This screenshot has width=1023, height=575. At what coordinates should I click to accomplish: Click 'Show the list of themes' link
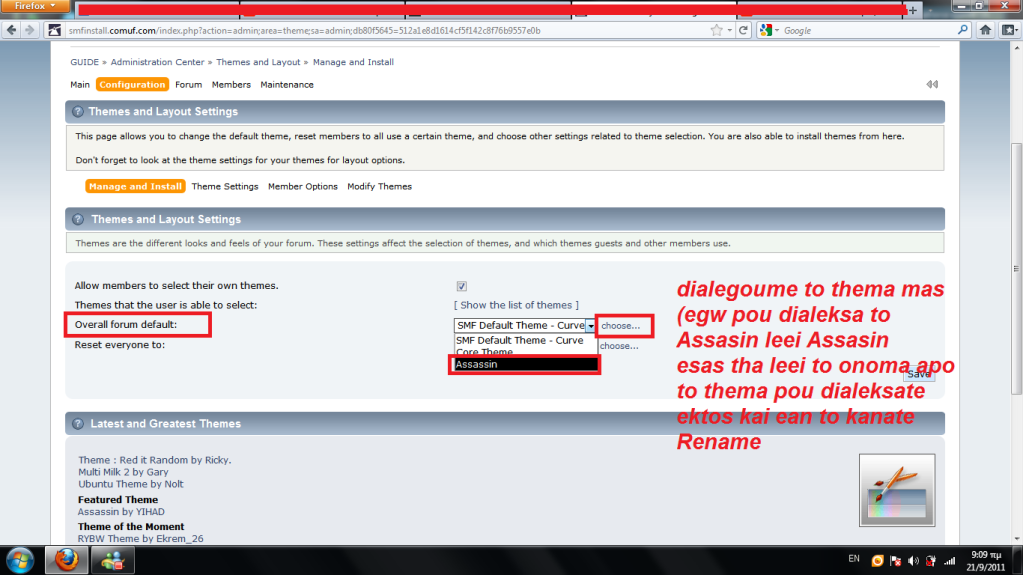tap(516, 305)
